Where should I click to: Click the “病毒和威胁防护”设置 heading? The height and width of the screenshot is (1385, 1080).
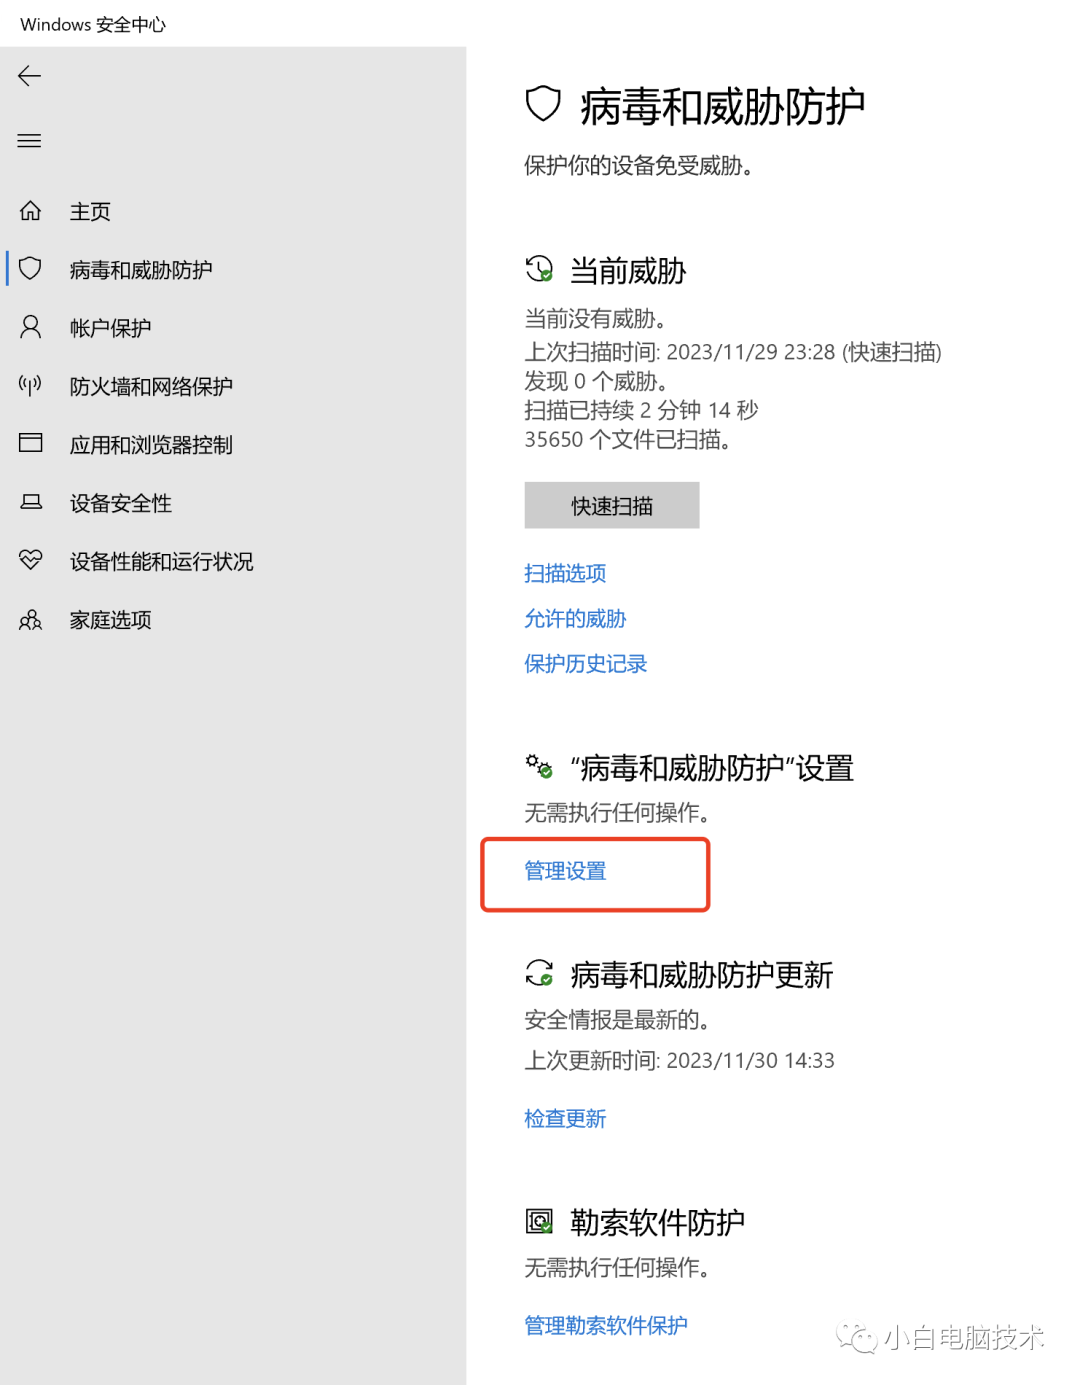[x=712, y=768]
